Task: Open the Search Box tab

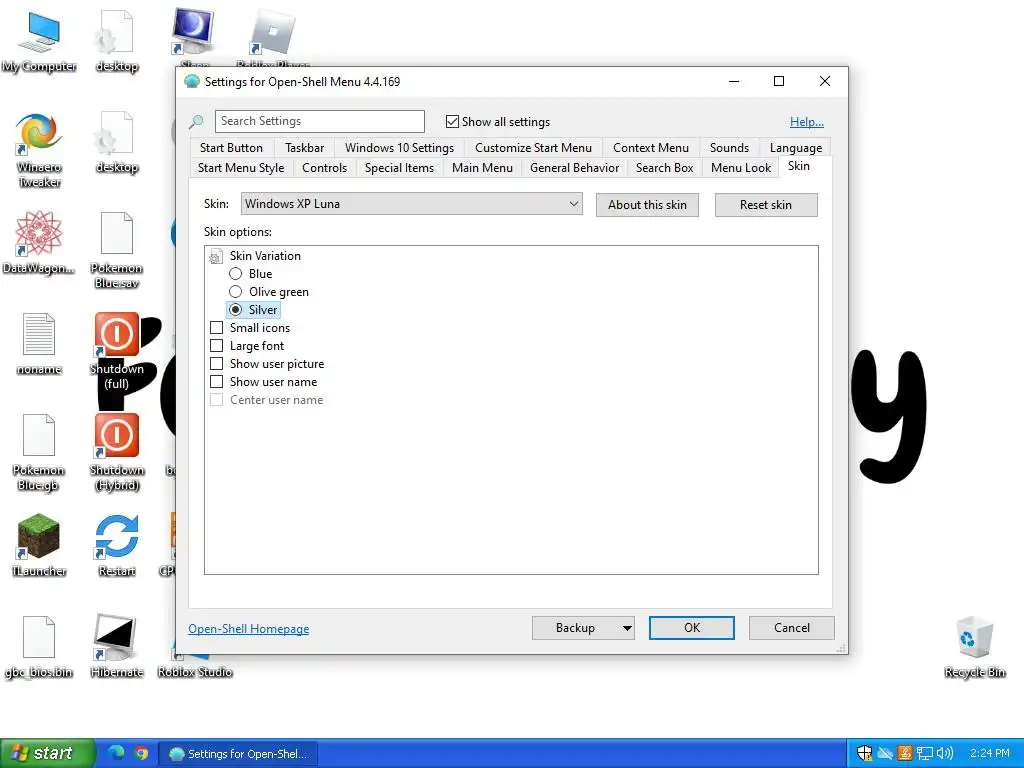Action: [x=664, y=168]
